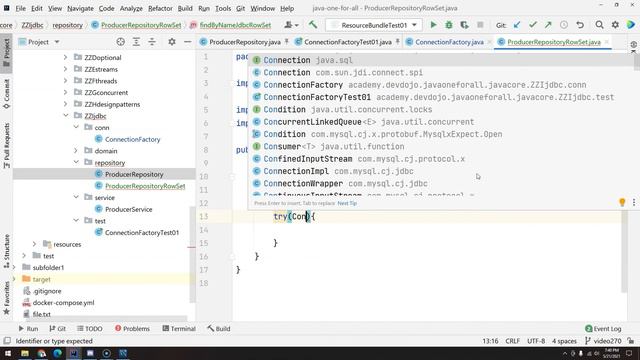Select the target folder
640x360 pixels.
pyautogui.click(x=41, y=280)
